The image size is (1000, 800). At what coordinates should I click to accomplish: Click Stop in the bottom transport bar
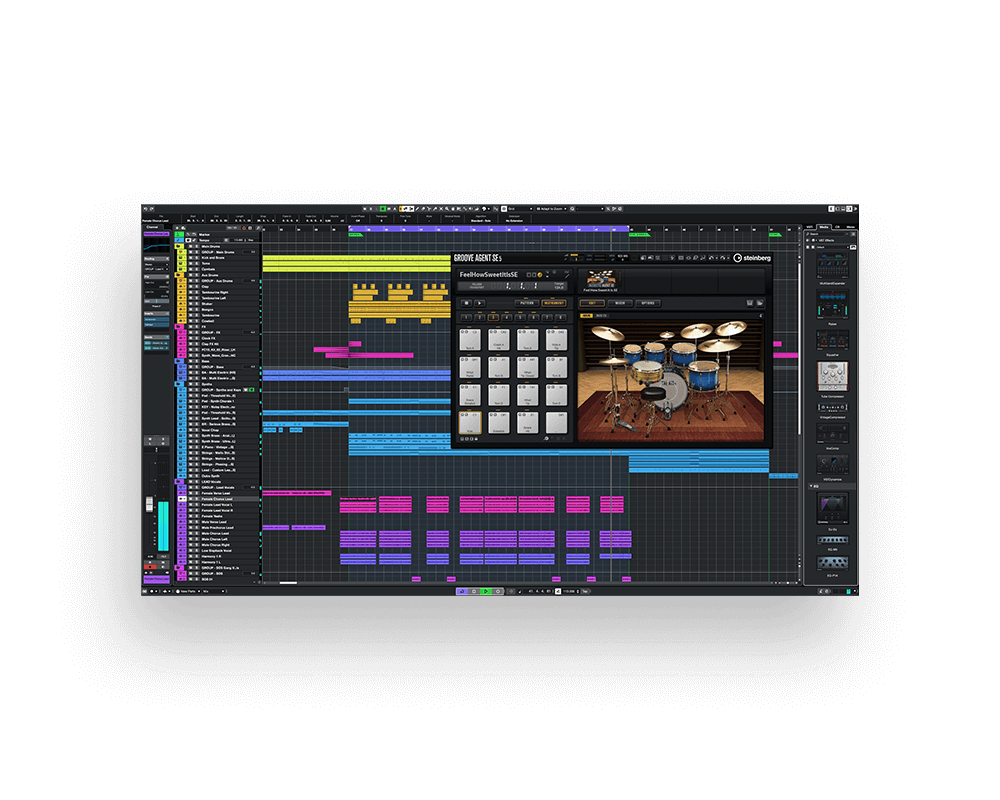pos(474,591)
